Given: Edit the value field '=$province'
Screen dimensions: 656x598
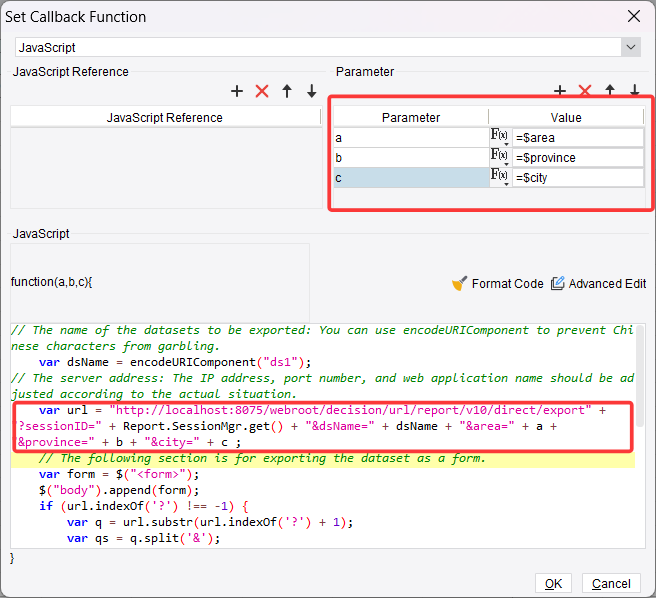Looking at the screenshot, I should tap(578, 158).
